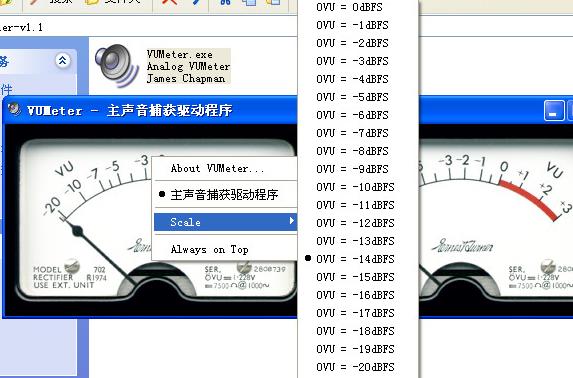Set scale to 0VU = -3dBFS
Image resolution: width=573 pixels, height=378 pixels.
pyautogui.click(x=358, y=61)
